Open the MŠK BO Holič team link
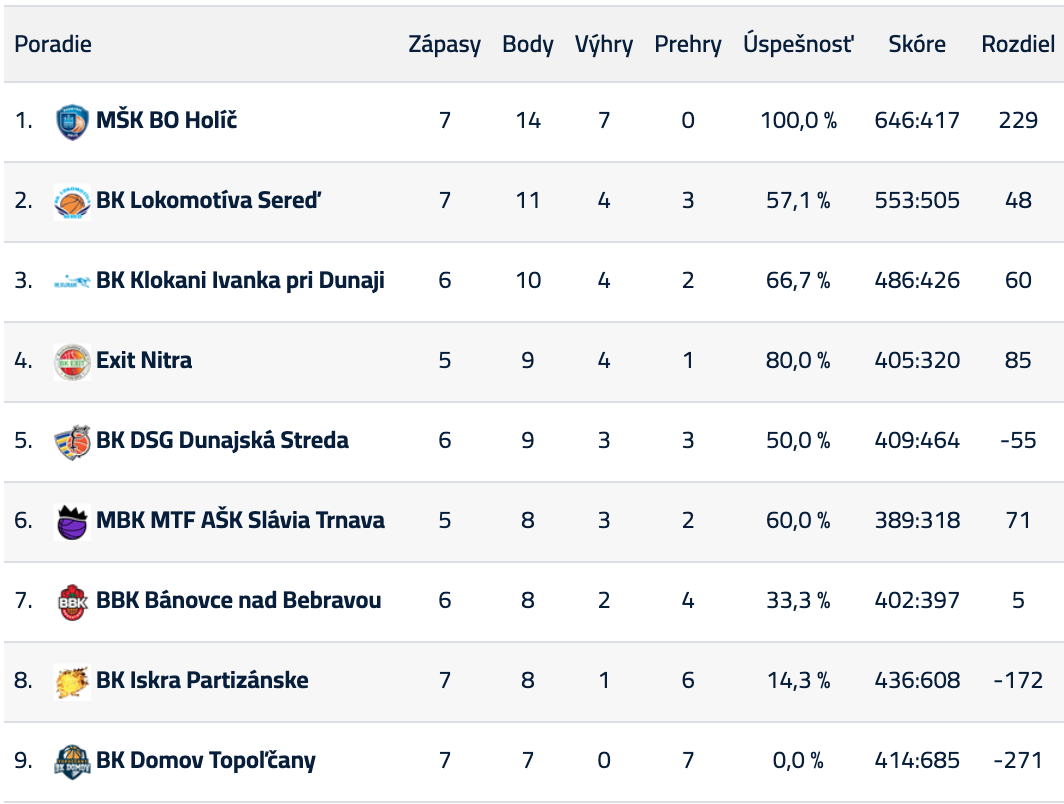 click(x=166, y=121)
